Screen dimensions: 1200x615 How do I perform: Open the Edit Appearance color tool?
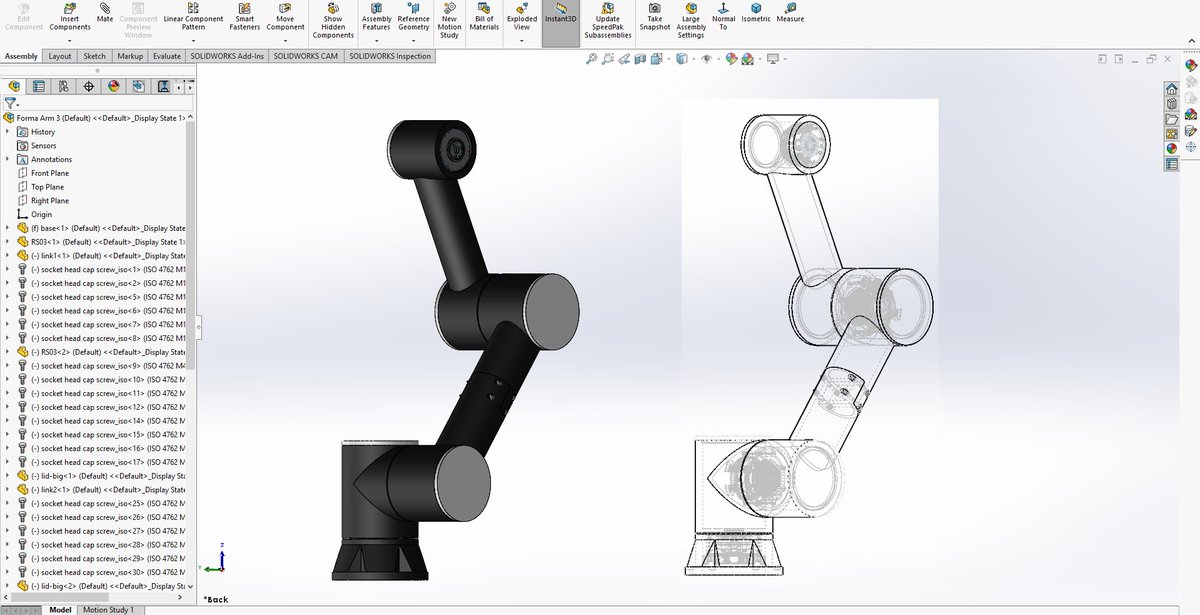tap(731, 59)
